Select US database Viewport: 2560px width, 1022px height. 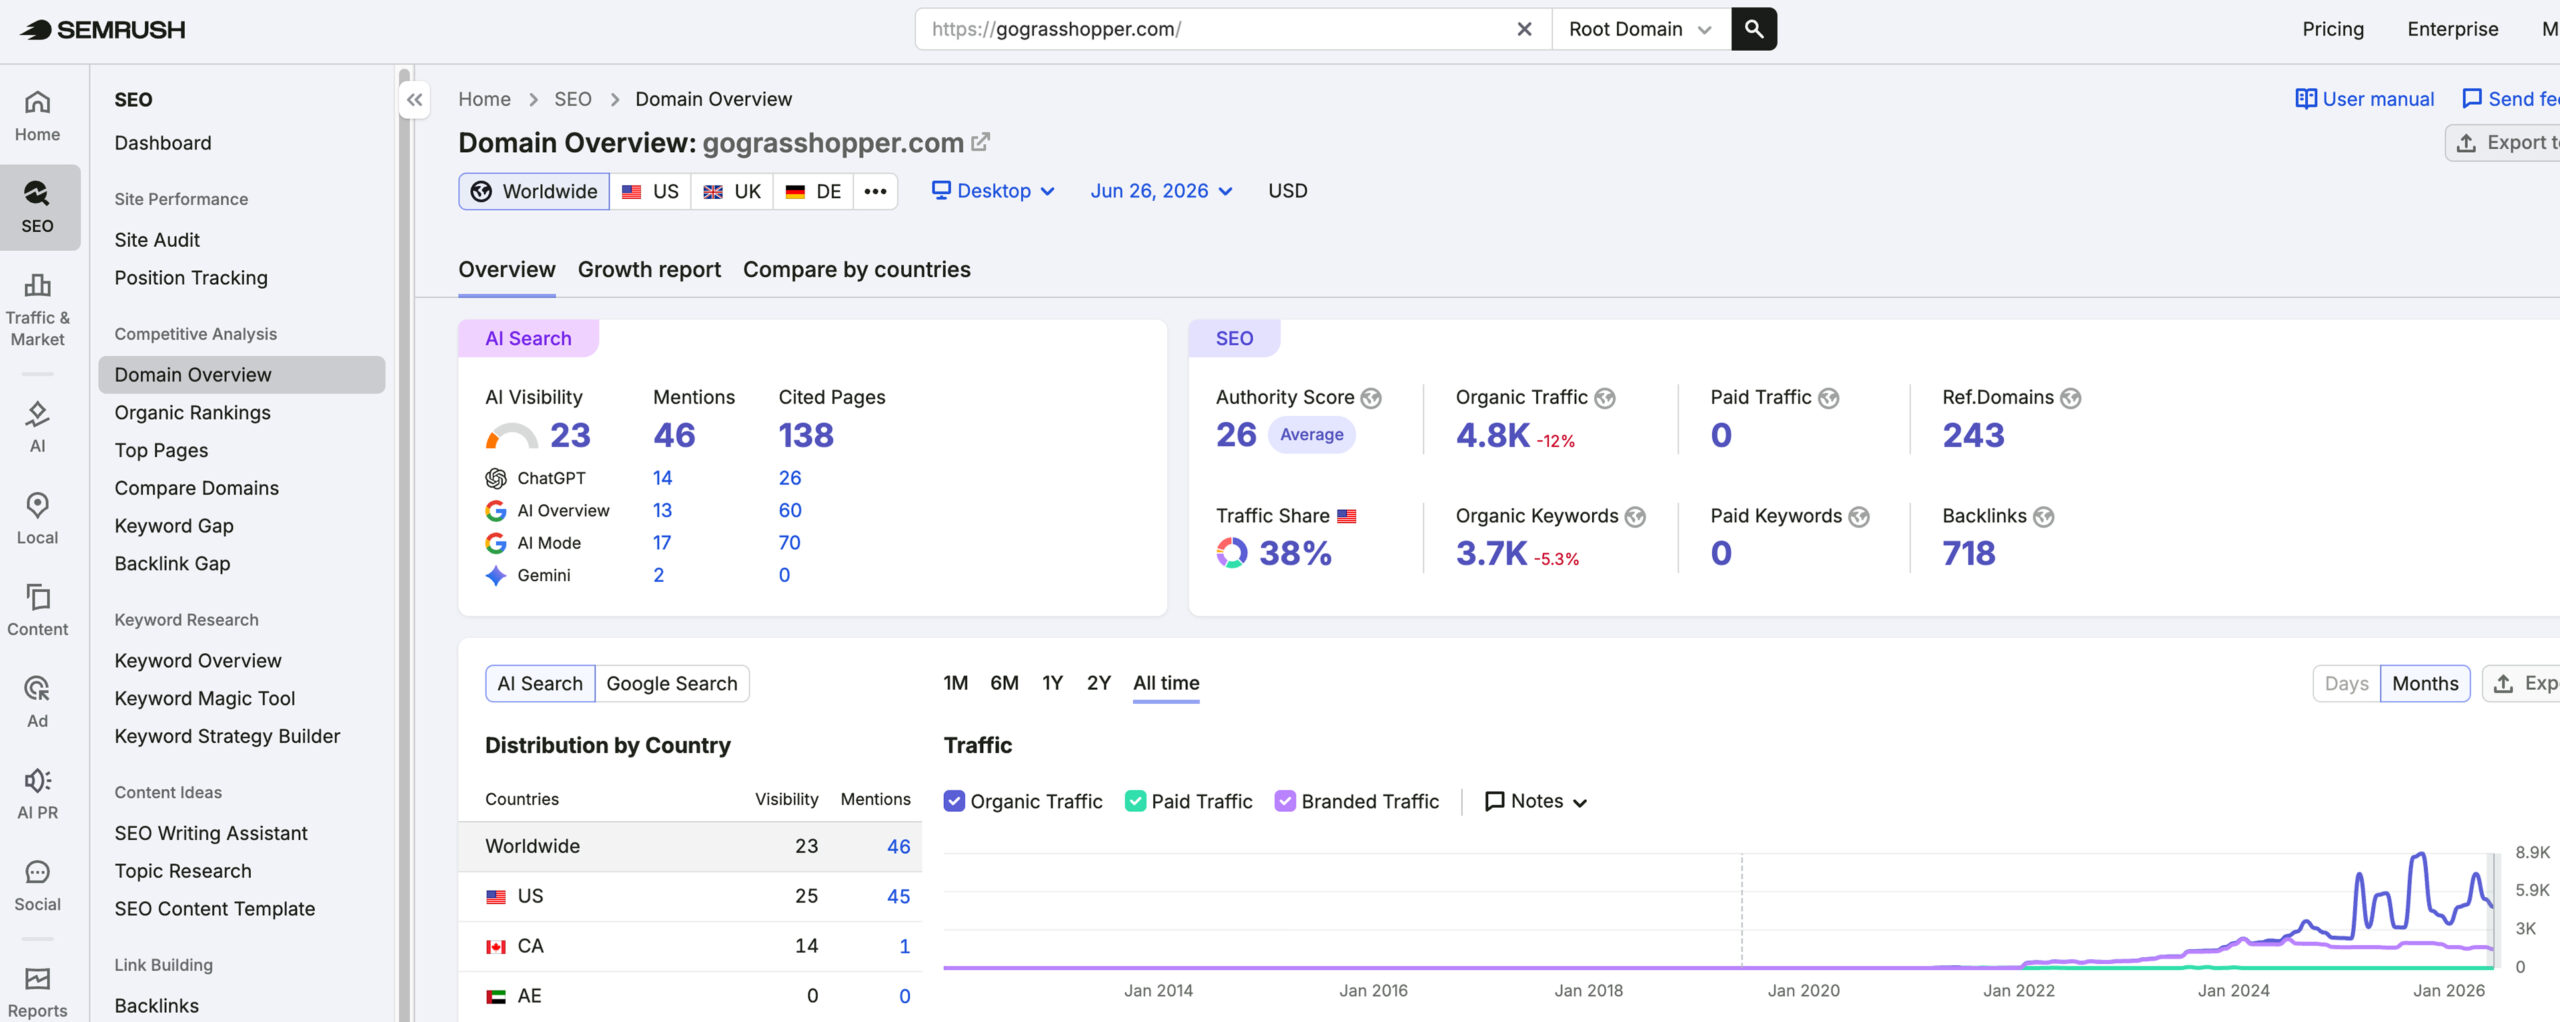(x=650, y=191)
